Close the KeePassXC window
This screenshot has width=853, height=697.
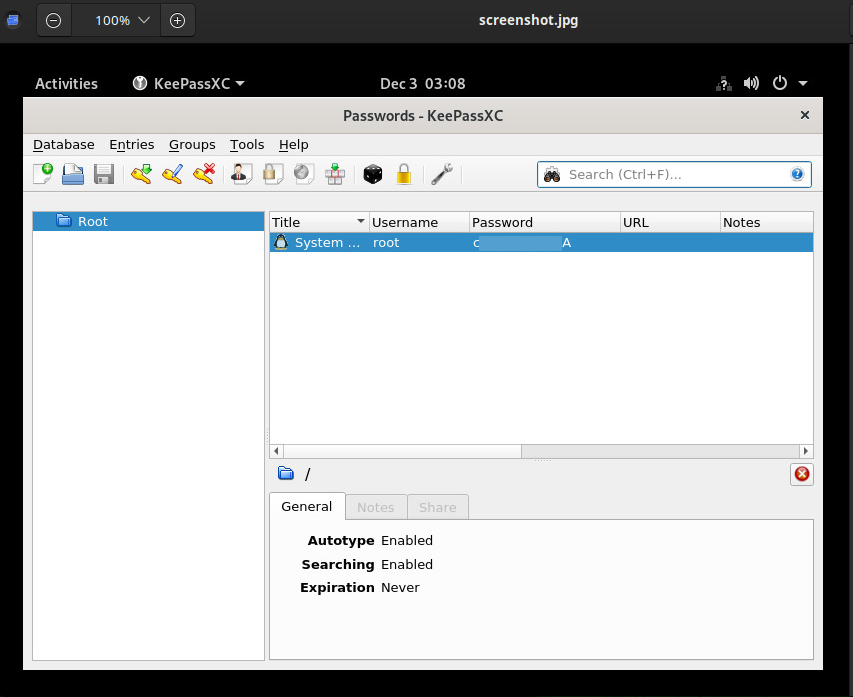tap(805, 115)
